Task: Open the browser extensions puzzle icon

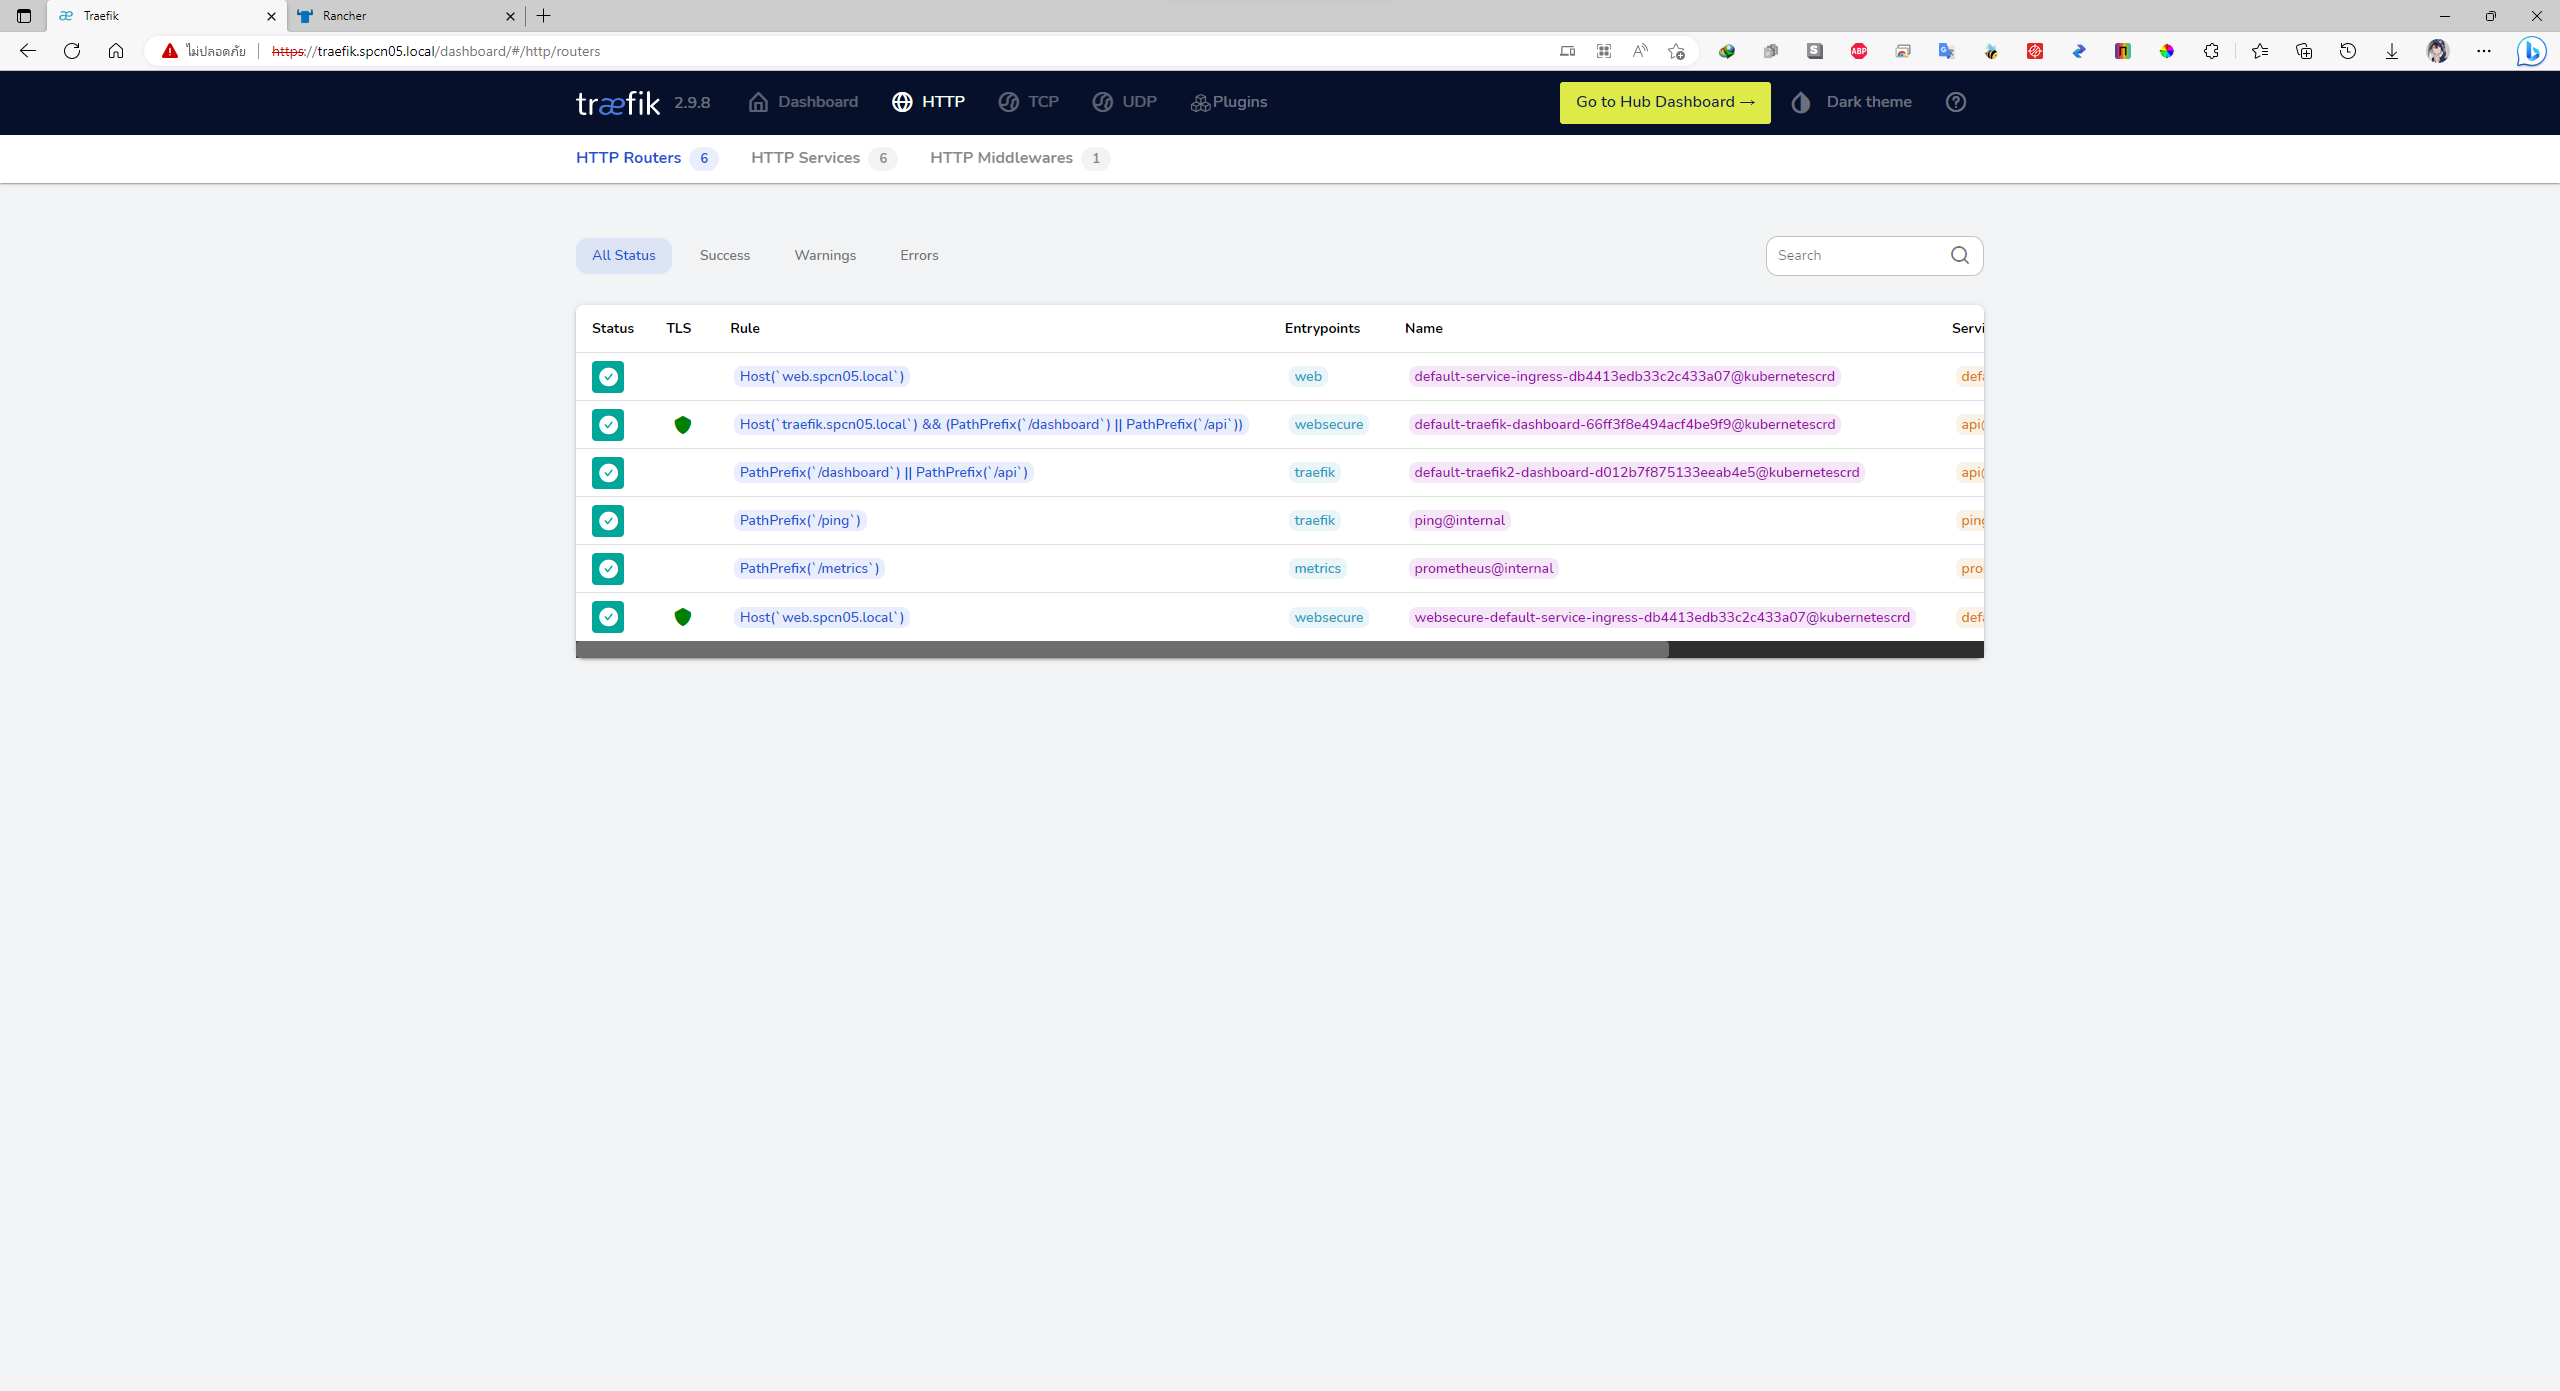Action: pyautogui.click(x=2211, y=51)
